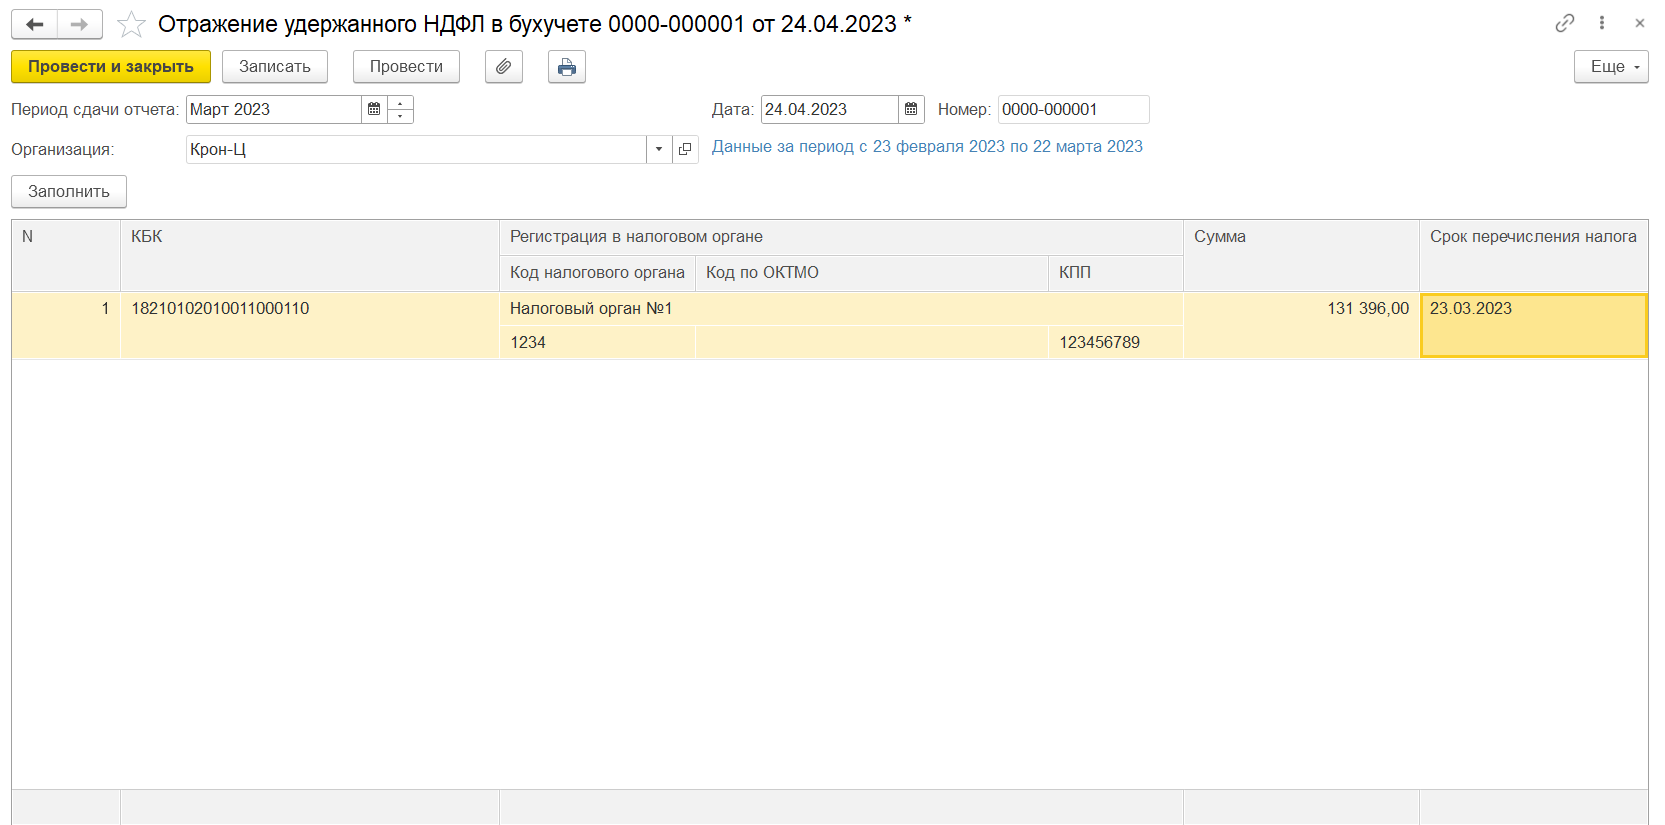Image resolution: width=1665 pixels, height=825 pixels.
Task: Click Провести и закрыть
Action: tap(111, 67)
